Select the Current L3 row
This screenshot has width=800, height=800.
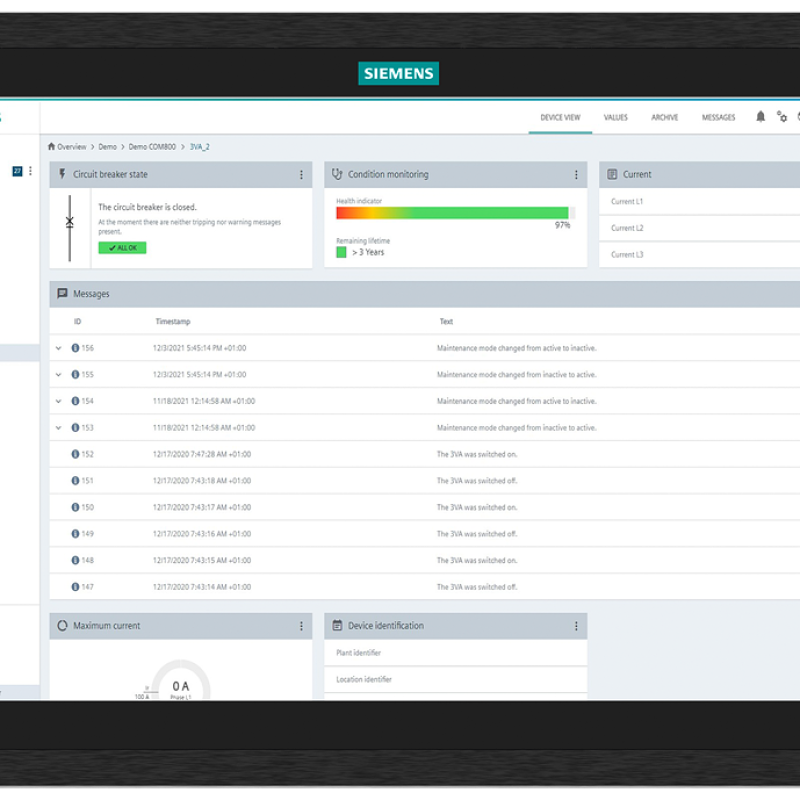699,255
